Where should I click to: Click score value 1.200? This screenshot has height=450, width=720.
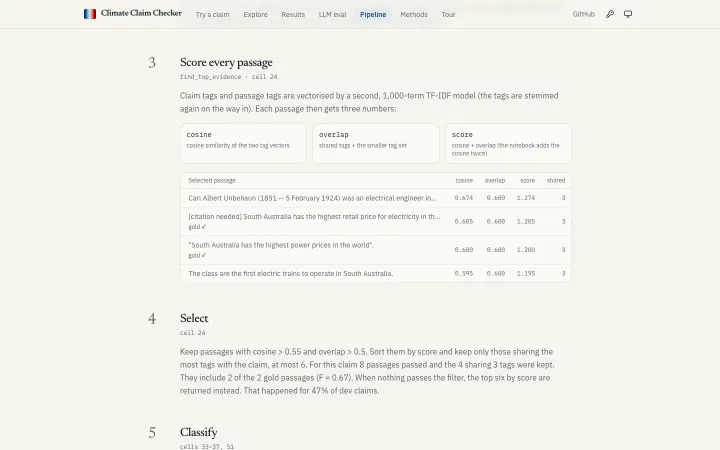tap(526, 250)
